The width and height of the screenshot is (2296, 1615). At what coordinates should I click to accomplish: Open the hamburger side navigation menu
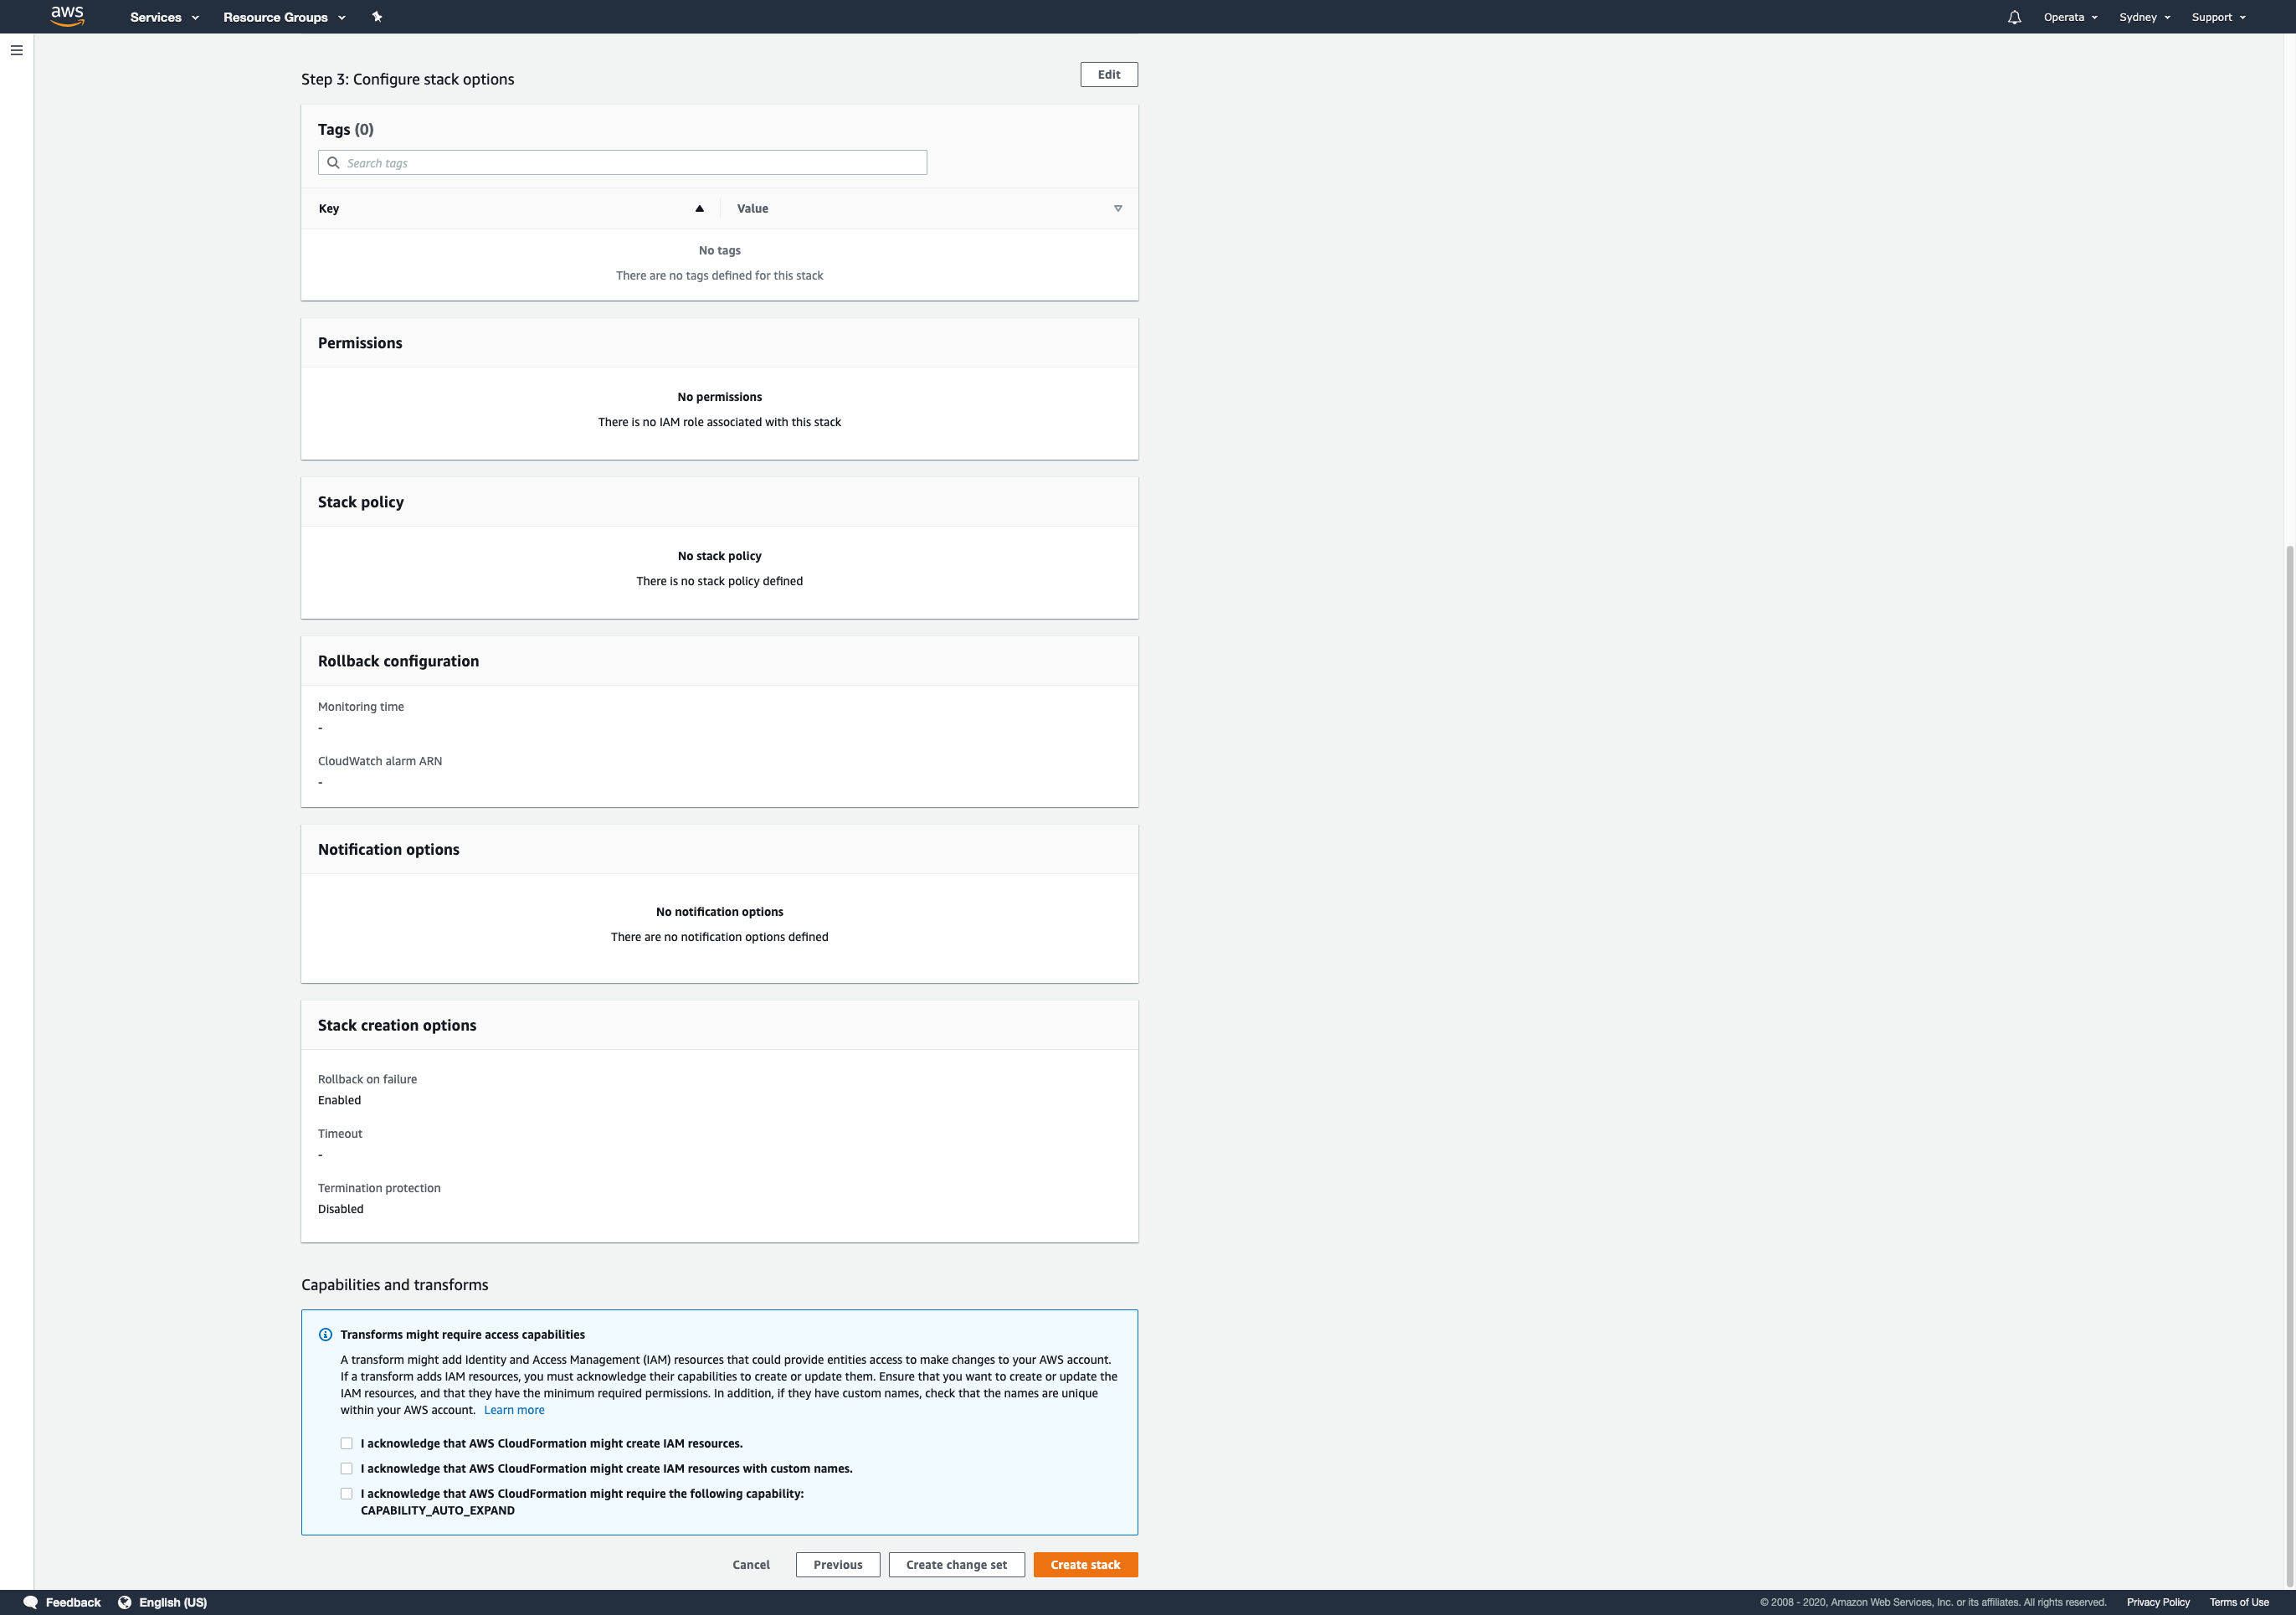(17, 50)
